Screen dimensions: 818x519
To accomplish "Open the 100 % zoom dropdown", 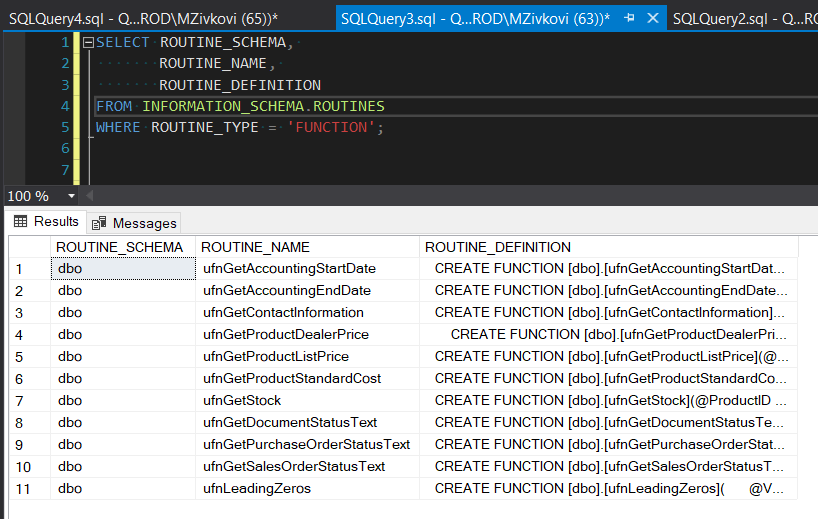I will click(71, 196).
